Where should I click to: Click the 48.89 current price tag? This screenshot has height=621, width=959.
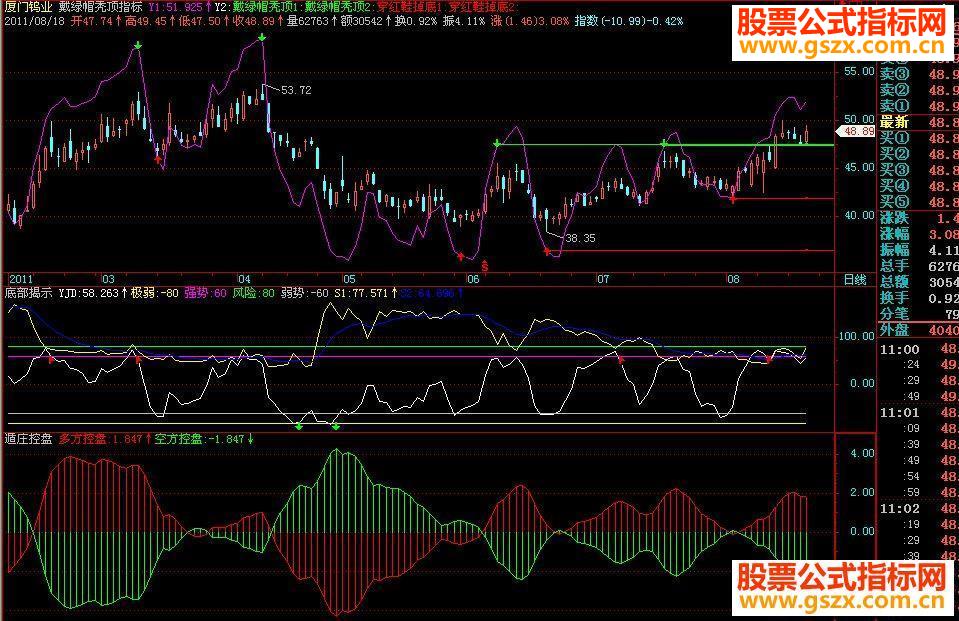[856, 132]
